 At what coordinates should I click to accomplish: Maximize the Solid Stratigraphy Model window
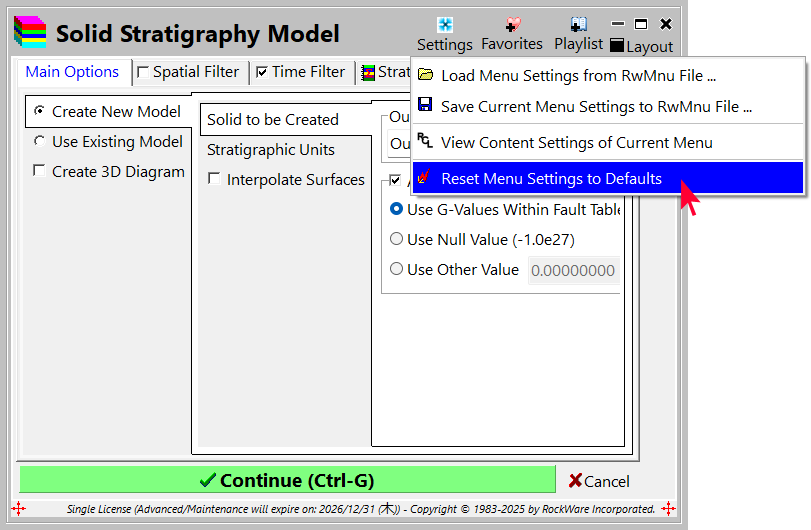[641, 24]
